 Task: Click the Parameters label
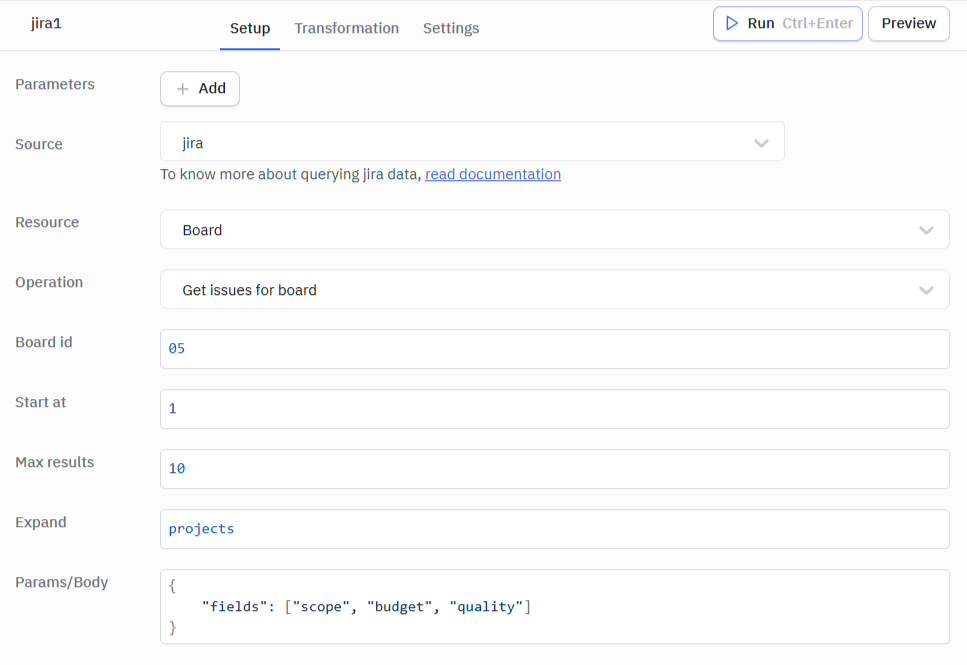coord(55,84)
